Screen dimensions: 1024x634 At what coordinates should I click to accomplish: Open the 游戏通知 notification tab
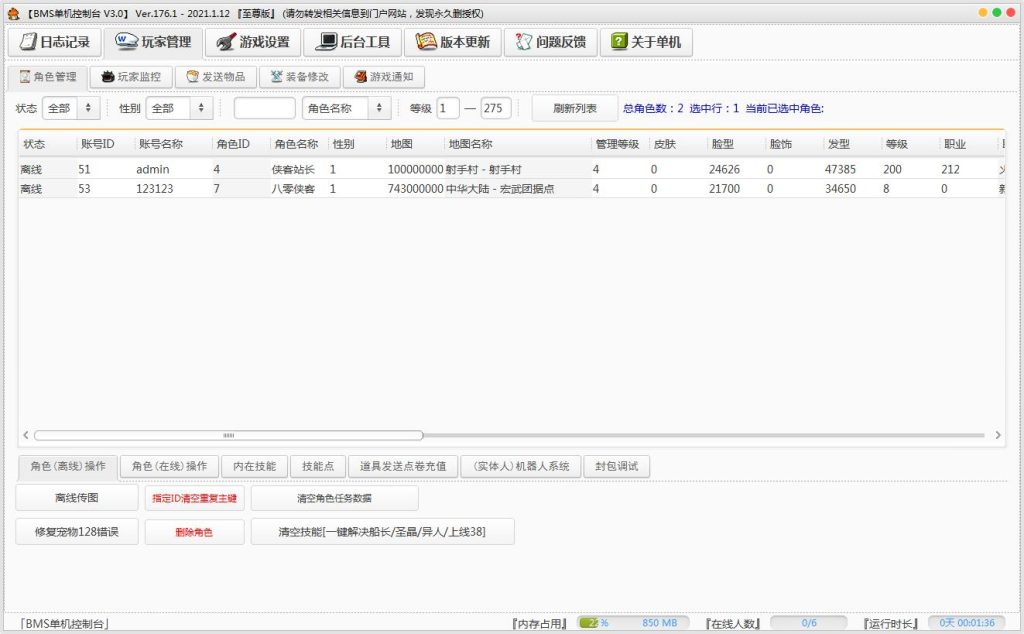pyautogui.click(x=384, y=76)
